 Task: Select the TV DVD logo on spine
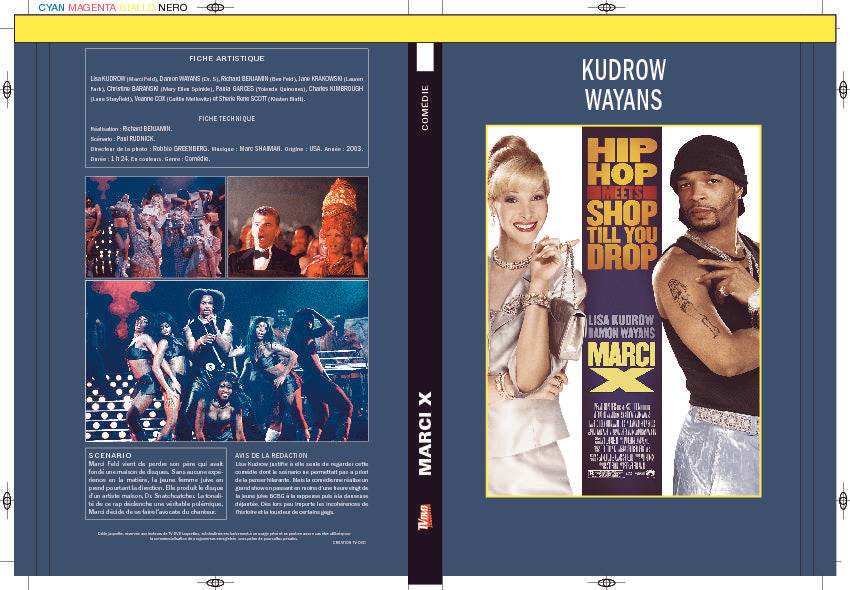pos(425,516)
